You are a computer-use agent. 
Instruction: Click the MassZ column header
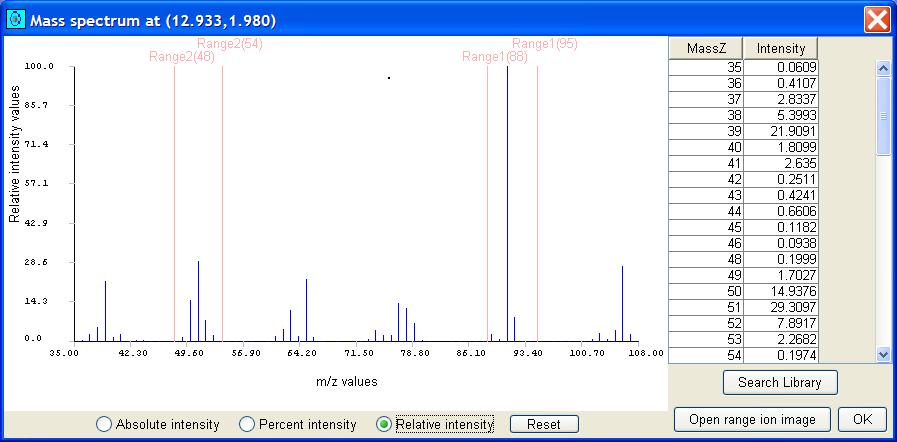click(x=707, y=48)
